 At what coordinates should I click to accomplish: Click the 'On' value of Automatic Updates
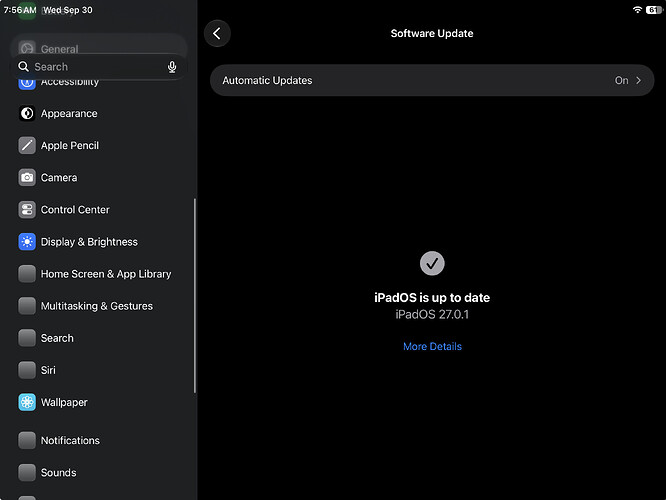tap(621, 80)
